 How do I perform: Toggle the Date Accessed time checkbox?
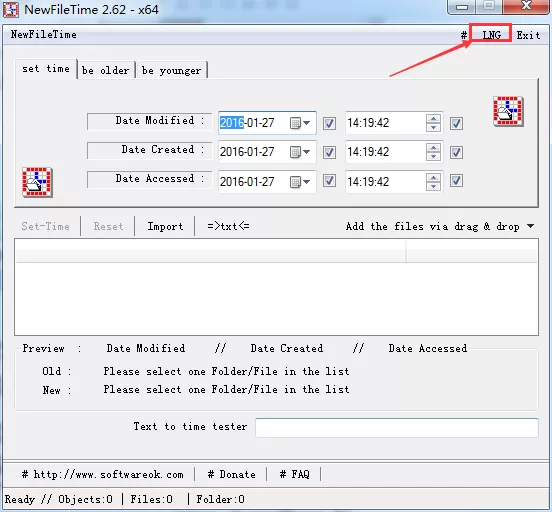[457, 181]
